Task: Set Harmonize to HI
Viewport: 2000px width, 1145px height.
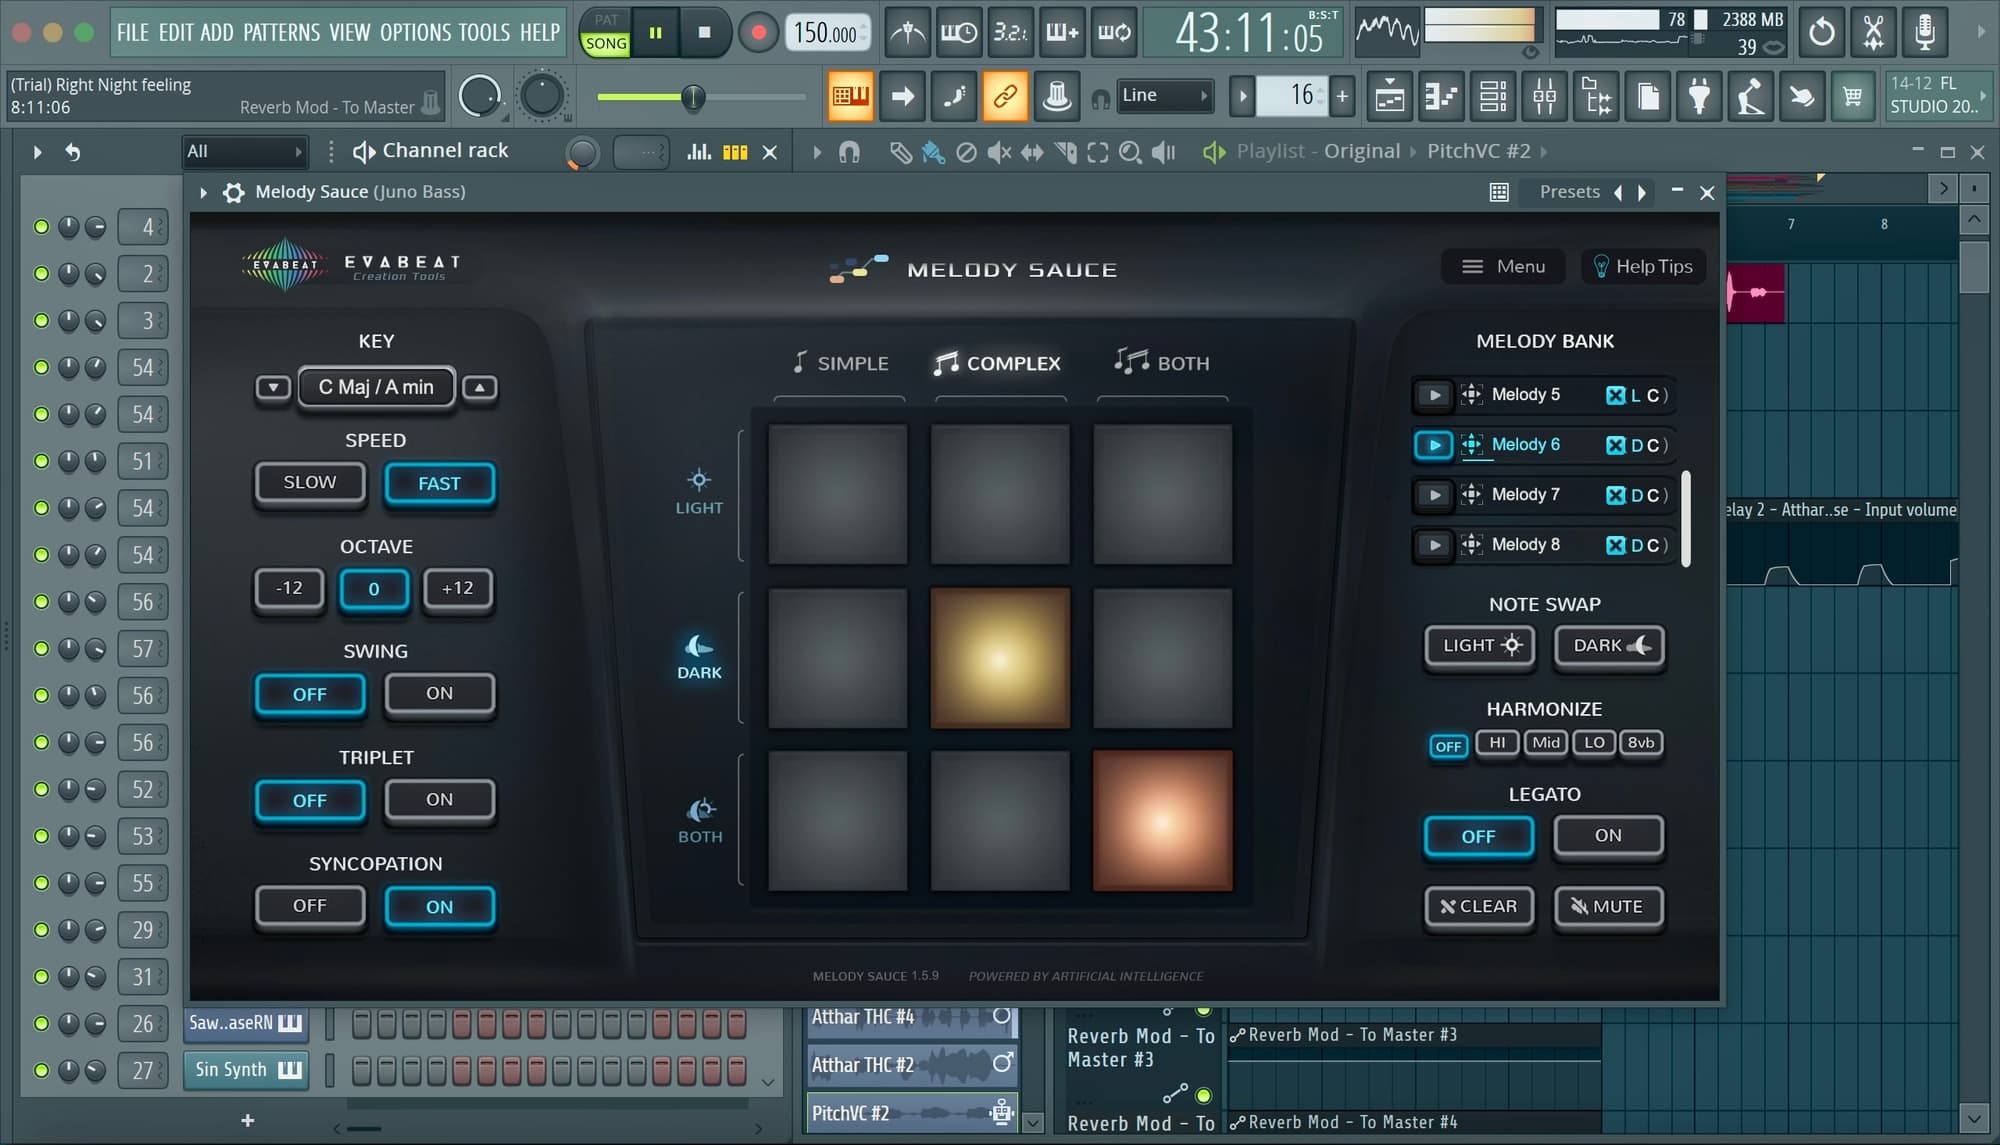Action: (x=1496, y=743)
